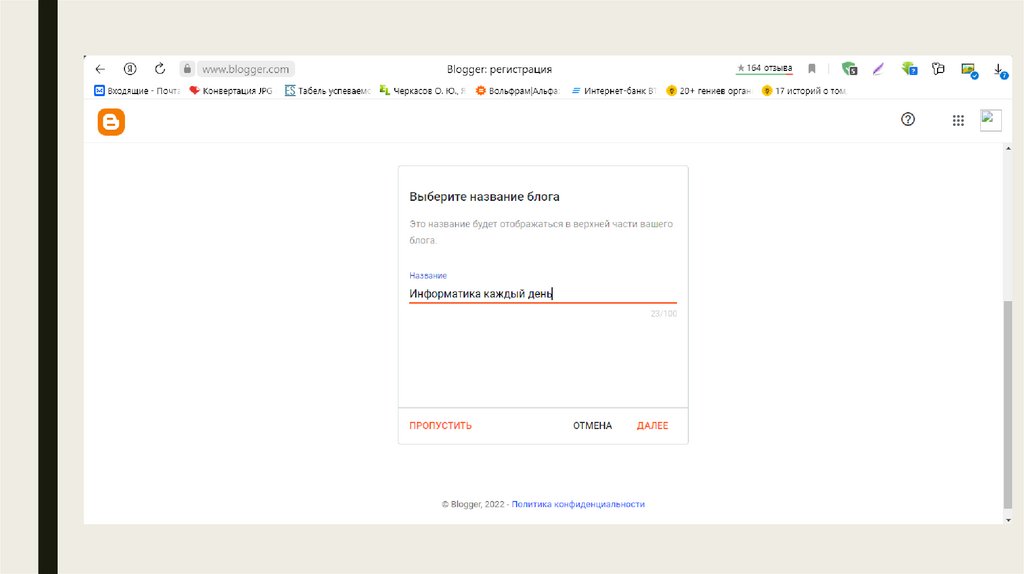Viewport: 1024px width, 574px height.
Task: Open the Интернет-банк bookmark
Action: (613, 91)
